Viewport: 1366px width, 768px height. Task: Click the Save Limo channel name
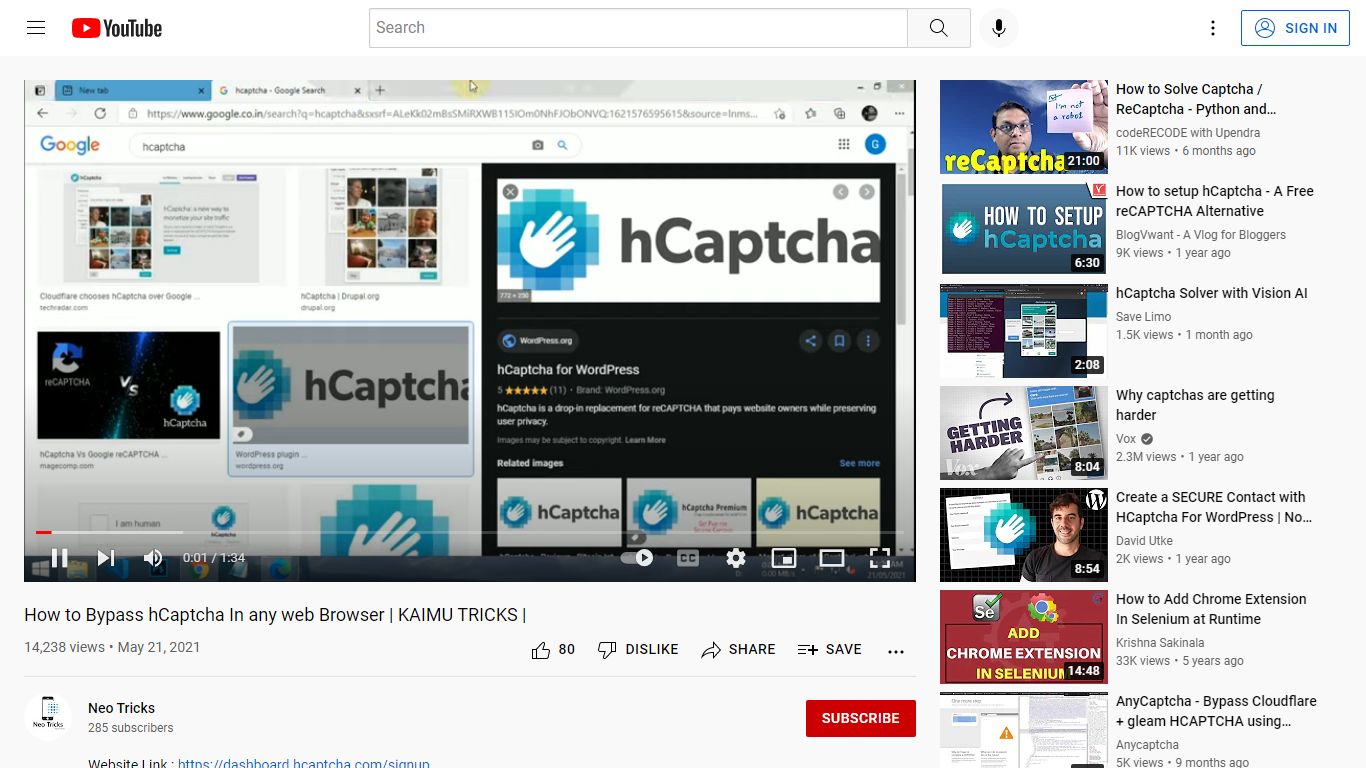(1144, 317)
